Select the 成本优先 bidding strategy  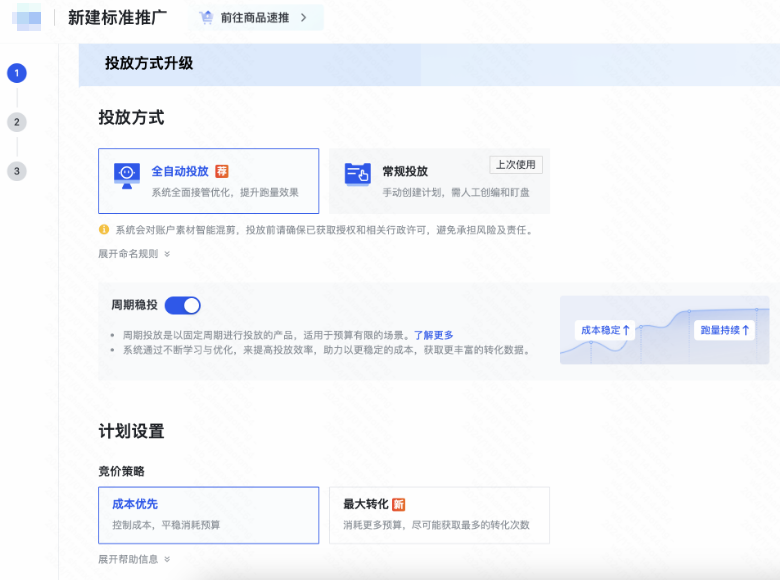208,515
